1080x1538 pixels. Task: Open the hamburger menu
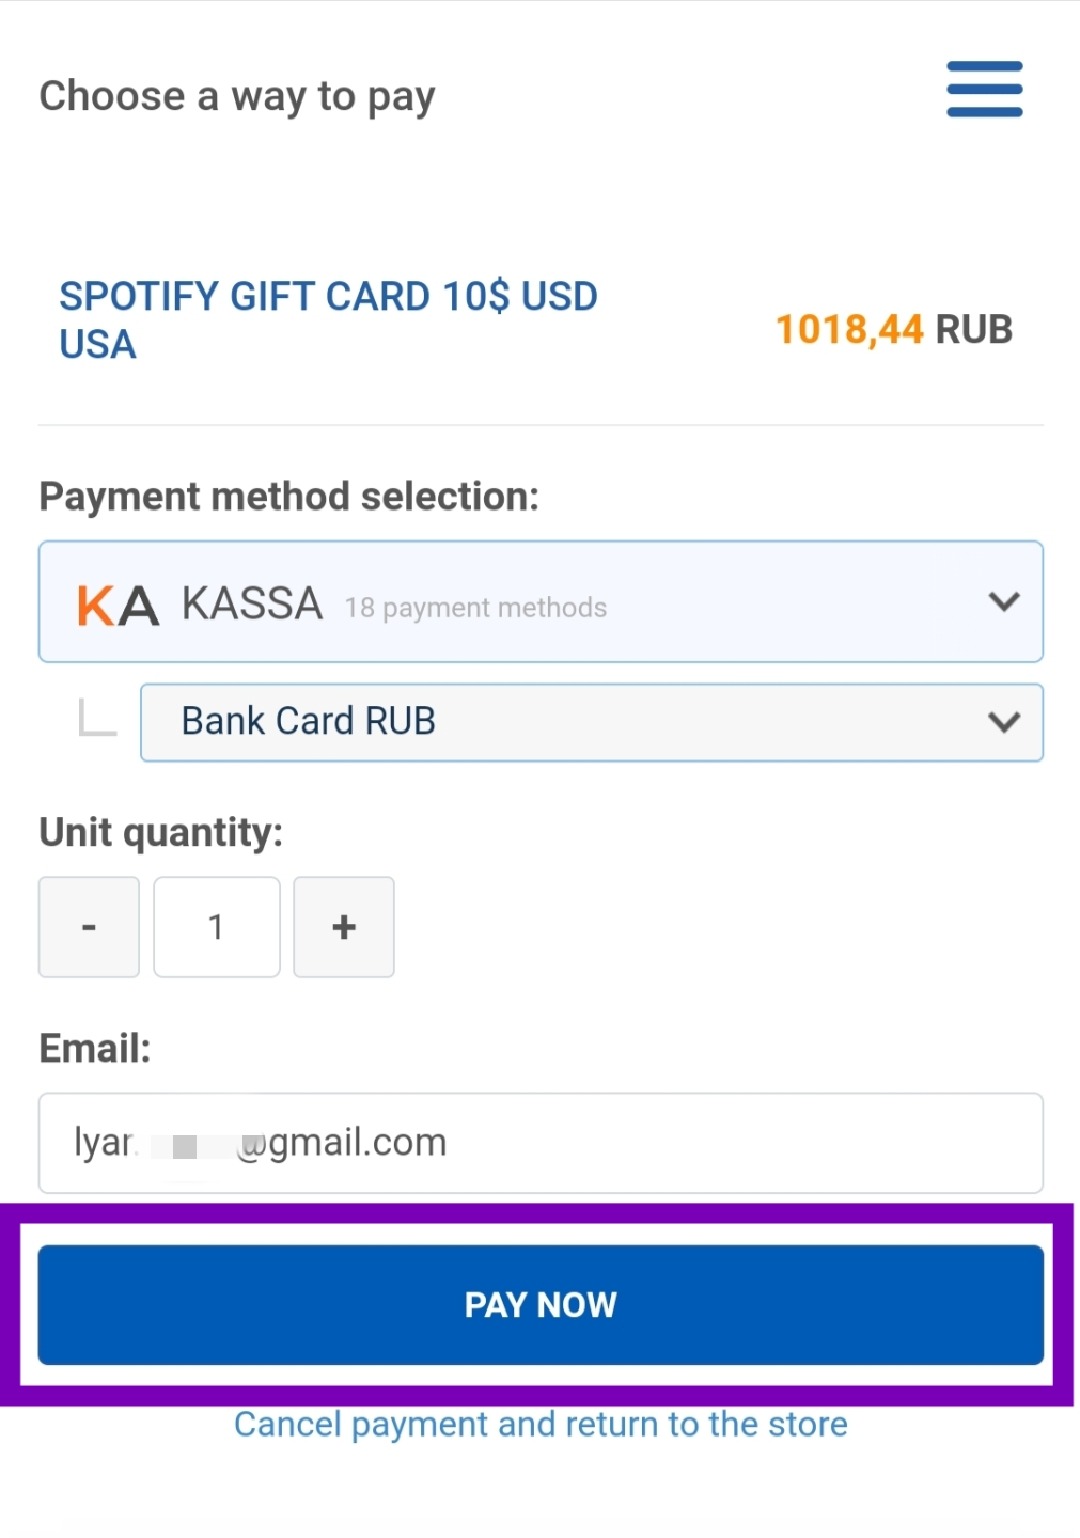(984, 89)
